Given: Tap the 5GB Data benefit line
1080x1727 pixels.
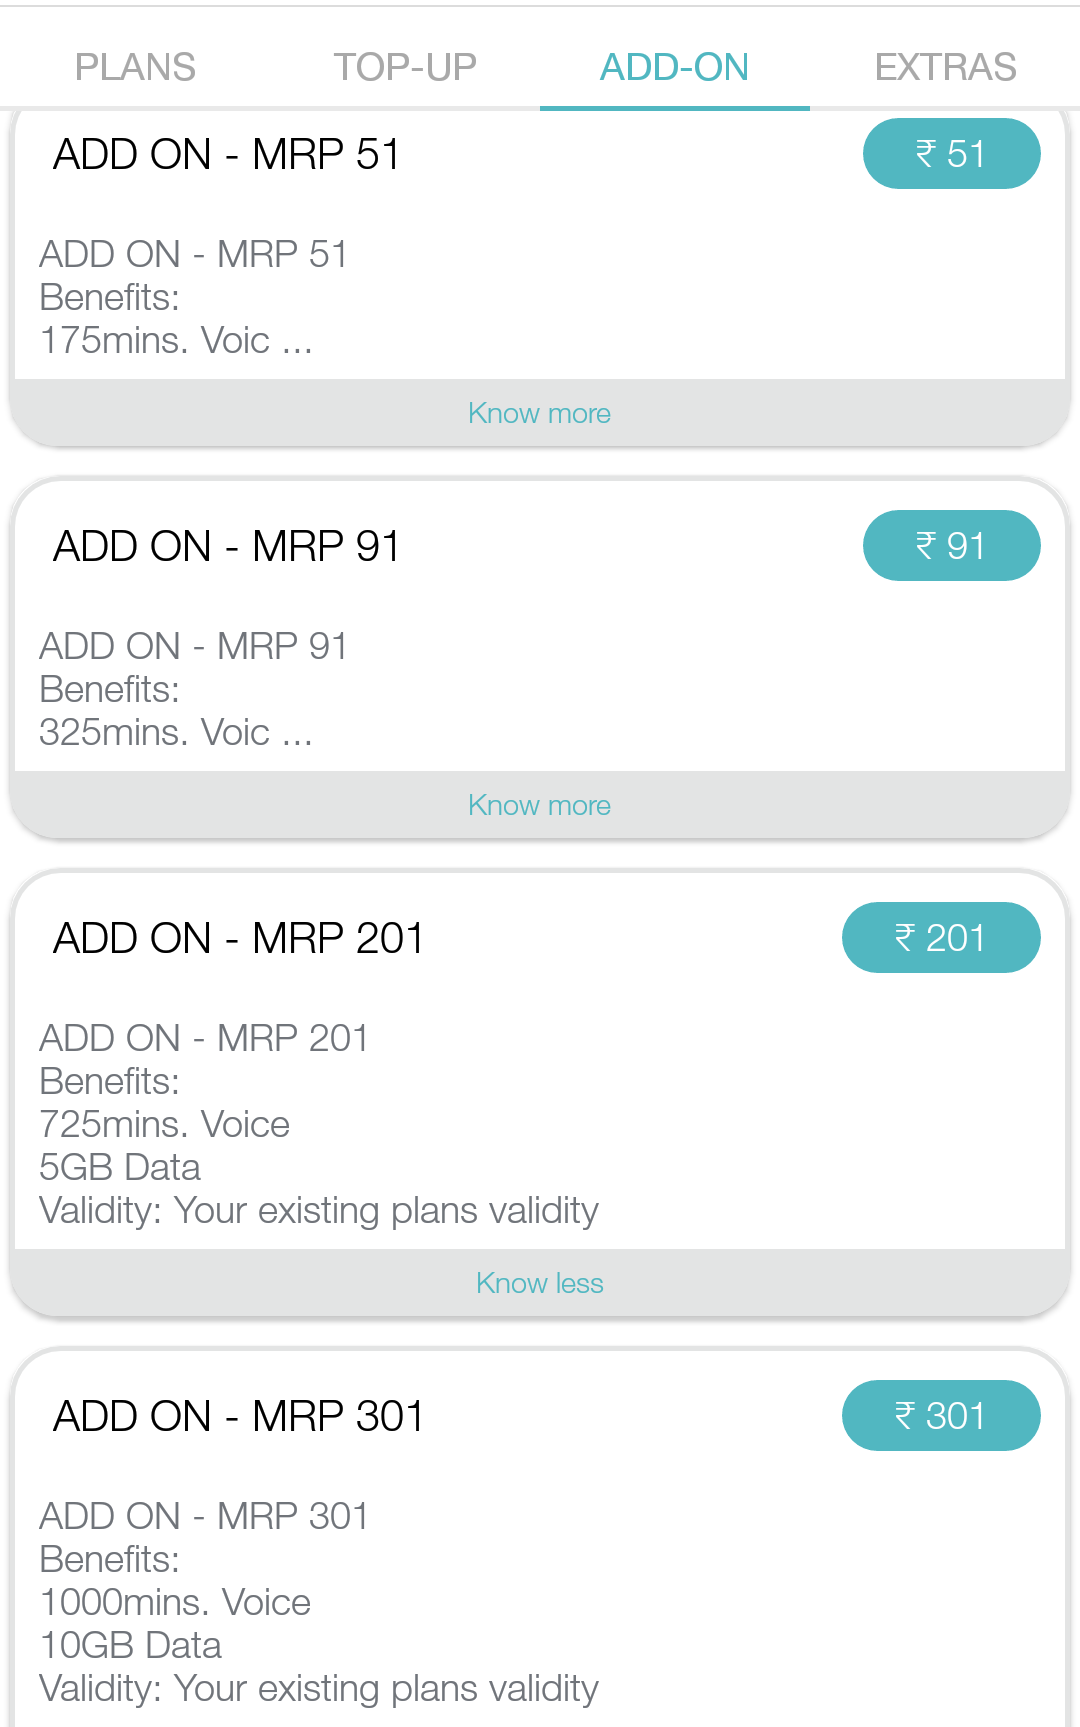Looking at the screenshot, I should [x=120, y=1167].
